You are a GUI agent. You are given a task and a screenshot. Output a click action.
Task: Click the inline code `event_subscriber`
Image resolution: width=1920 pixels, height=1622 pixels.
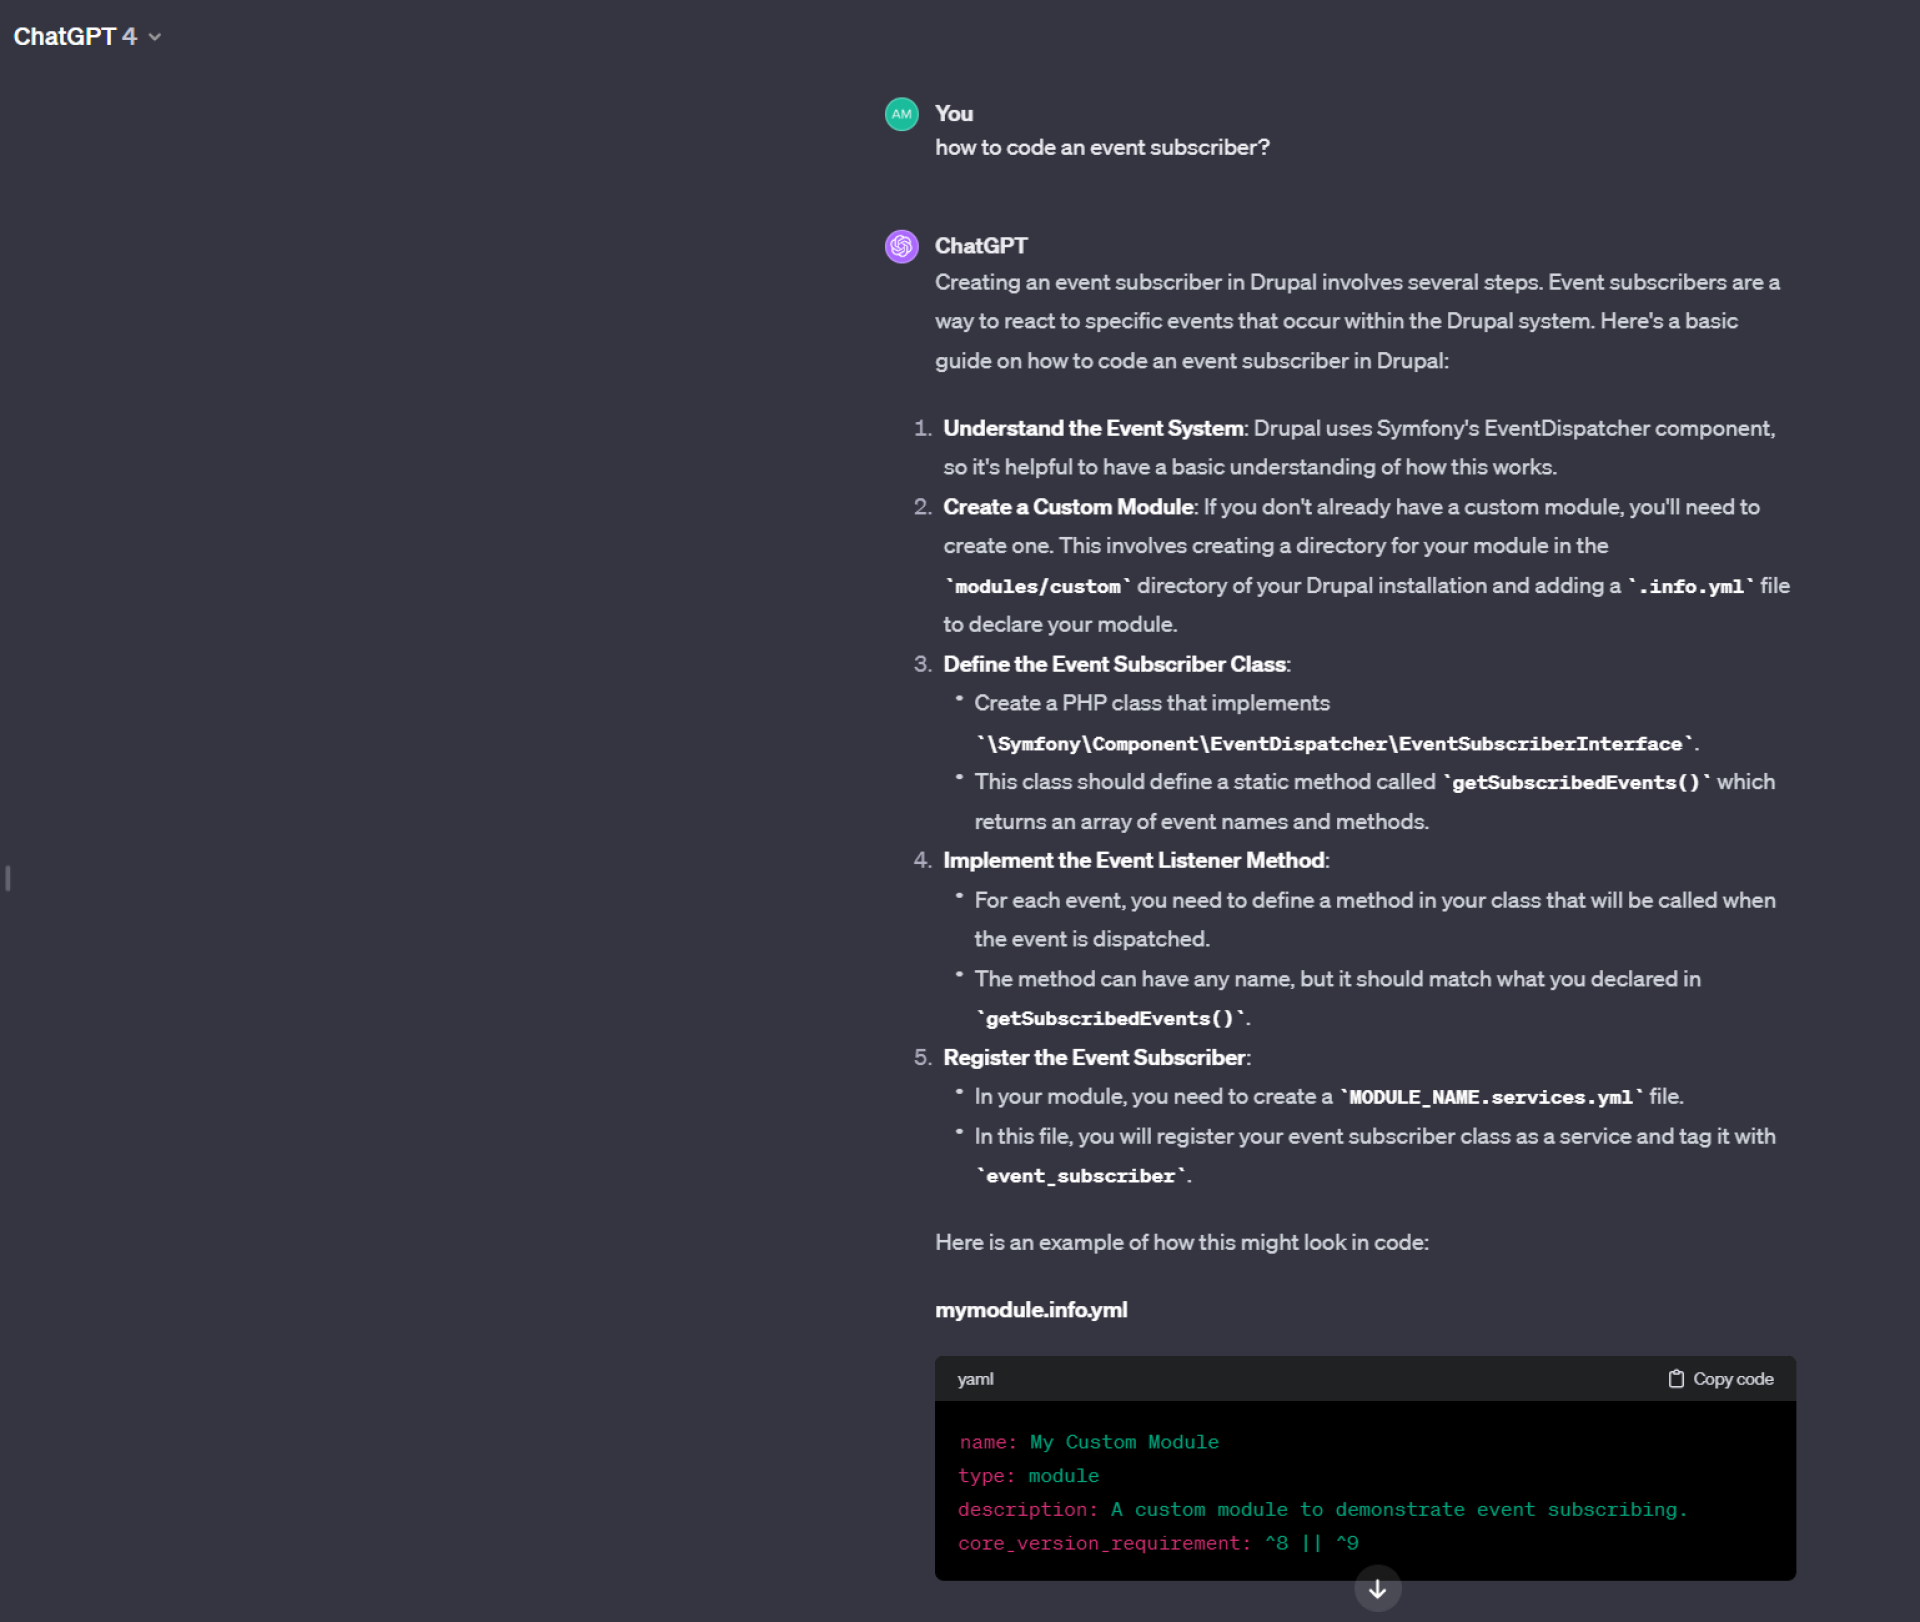coord(1081,1176)
